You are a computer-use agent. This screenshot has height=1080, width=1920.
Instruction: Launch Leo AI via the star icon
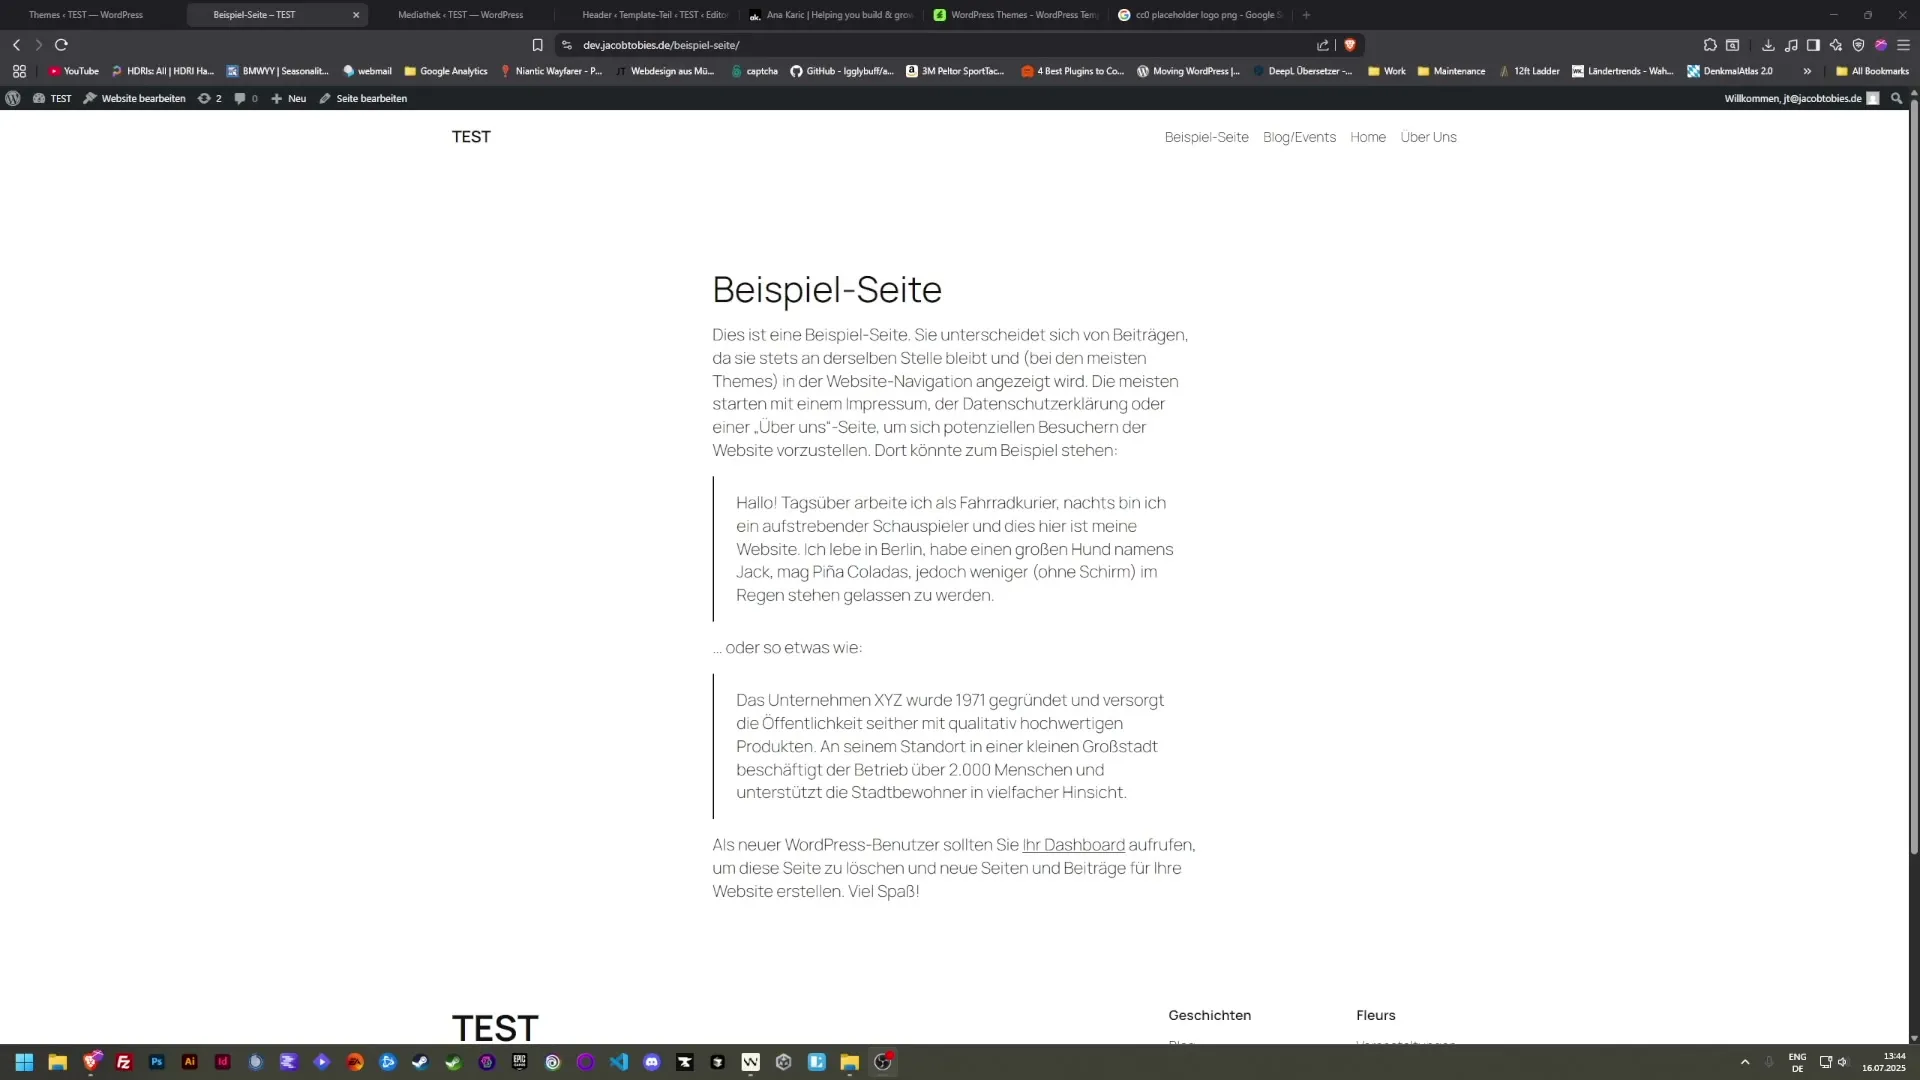click(1836, 45)
